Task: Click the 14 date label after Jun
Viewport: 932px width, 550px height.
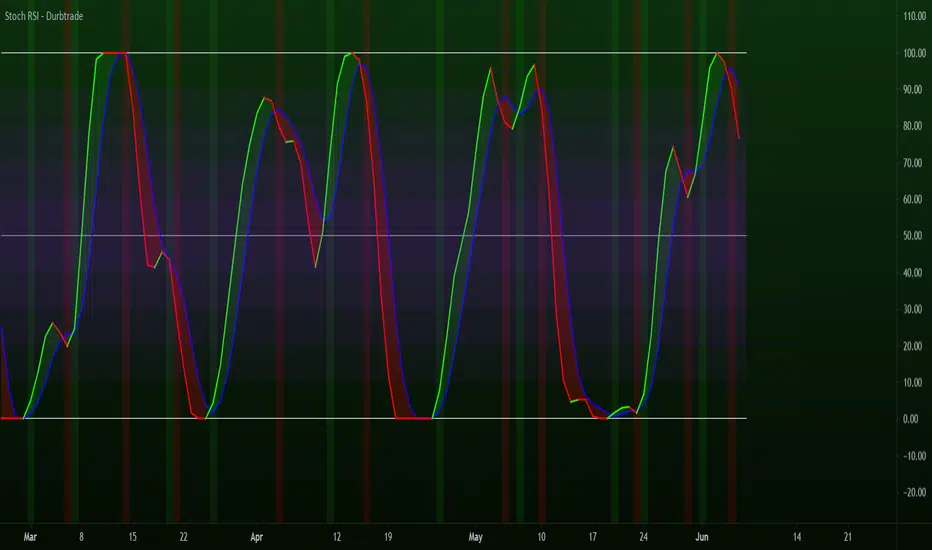Action: click(796, 537)
